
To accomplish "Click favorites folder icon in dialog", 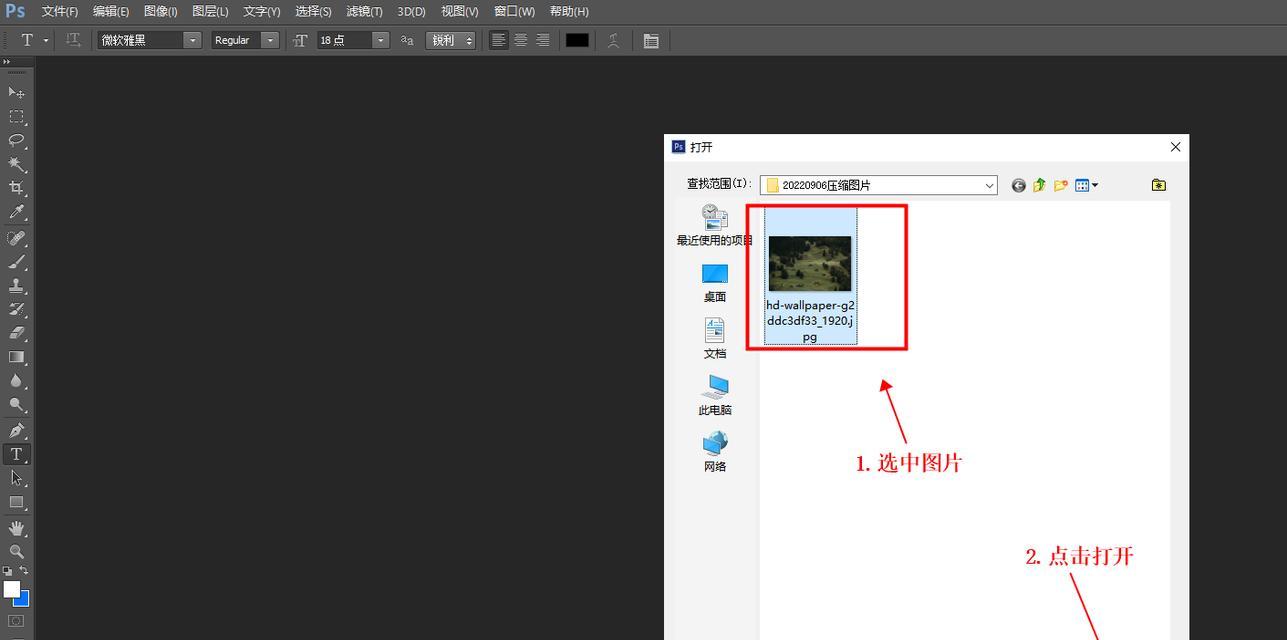I will point(1159,185).
